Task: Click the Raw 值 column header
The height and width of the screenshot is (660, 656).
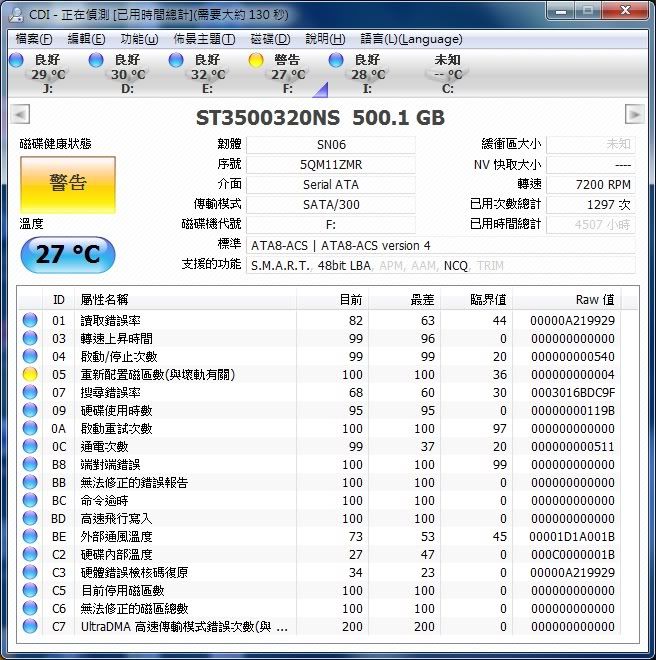Action: tap(566, 300)
